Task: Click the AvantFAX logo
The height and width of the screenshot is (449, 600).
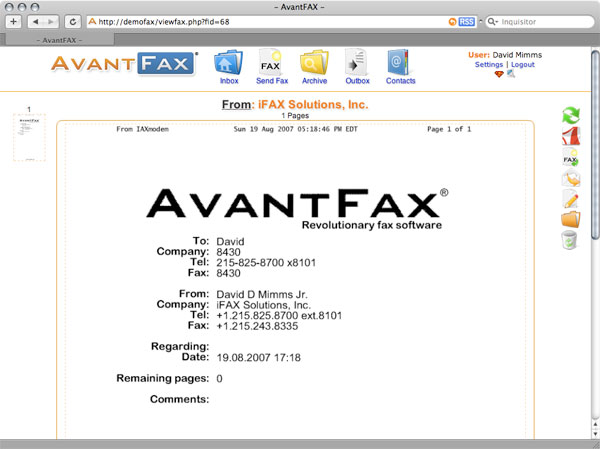Action: [124, 64]
